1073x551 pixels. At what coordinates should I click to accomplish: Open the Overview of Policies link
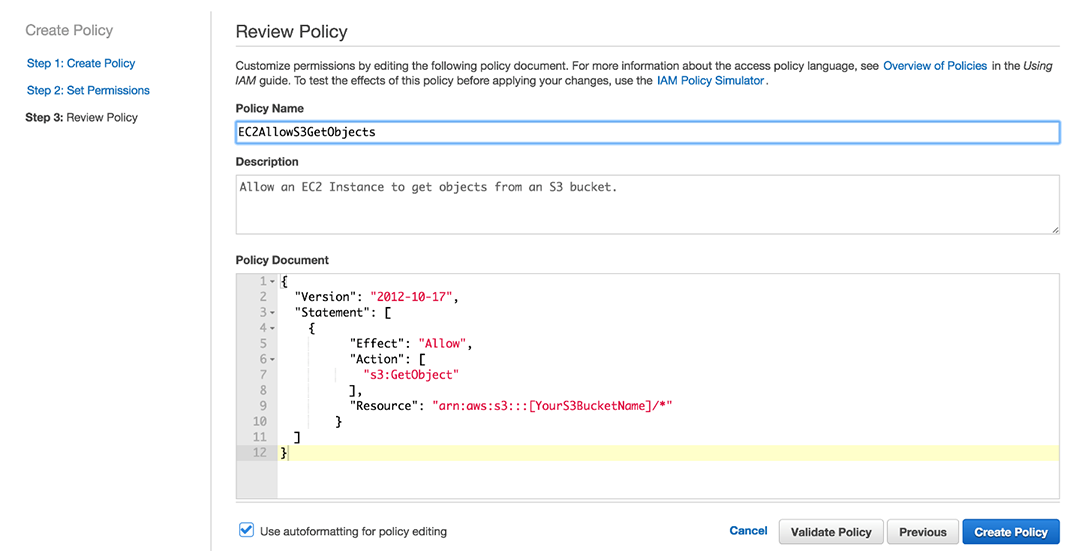tap(934, 66)
